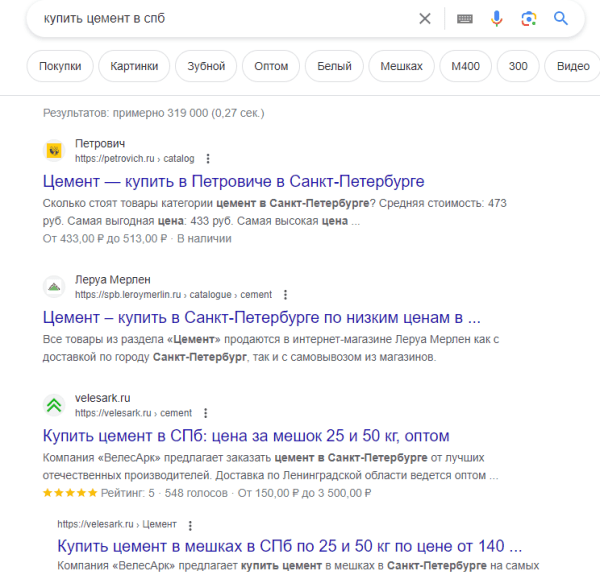Submit search with the magnifying glass icon
Viewport: 600px width, 575px height.
561,18
